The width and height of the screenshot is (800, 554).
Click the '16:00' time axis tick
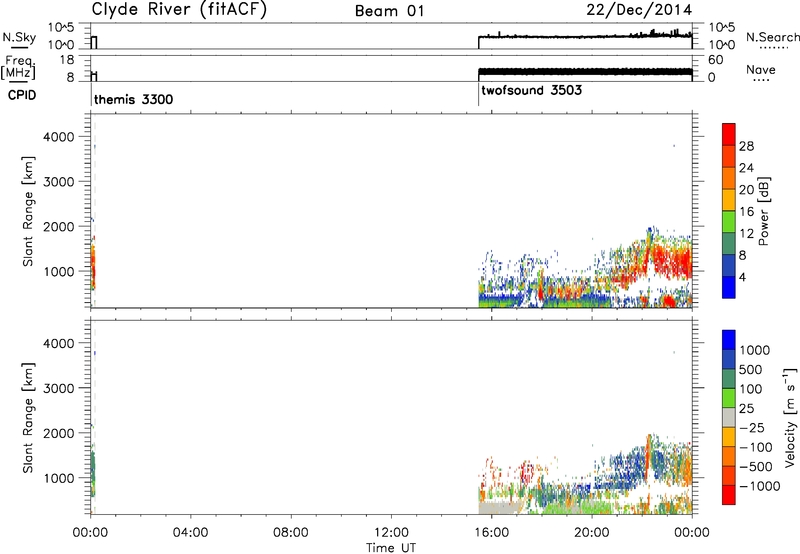491,533
